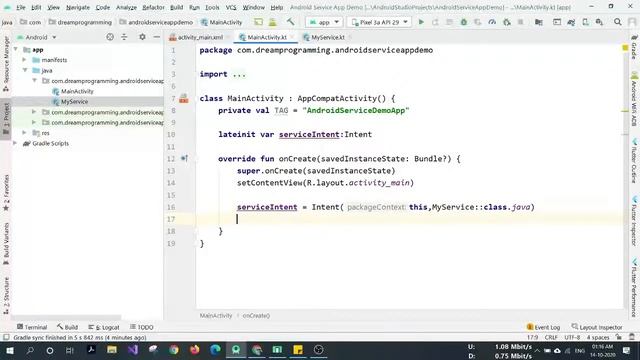
Task: Run the app with the green play button
Action: pyautogui.click(x=421, y=22)
